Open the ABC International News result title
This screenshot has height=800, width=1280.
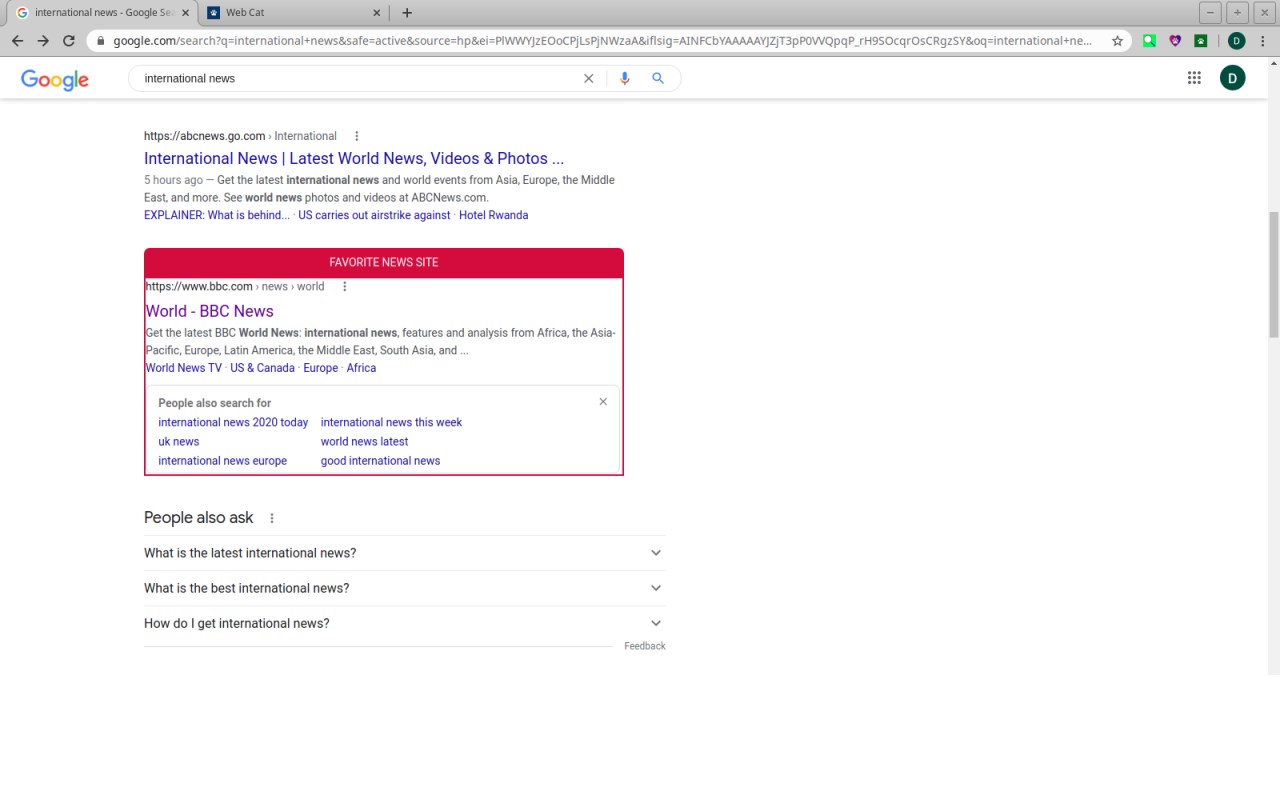click(354, 158)
